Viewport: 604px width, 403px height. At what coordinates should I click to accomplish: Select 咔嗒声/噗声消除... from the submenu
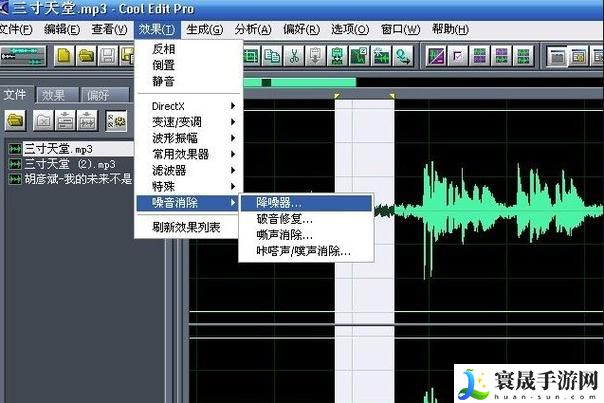click(x=307, y=251)
